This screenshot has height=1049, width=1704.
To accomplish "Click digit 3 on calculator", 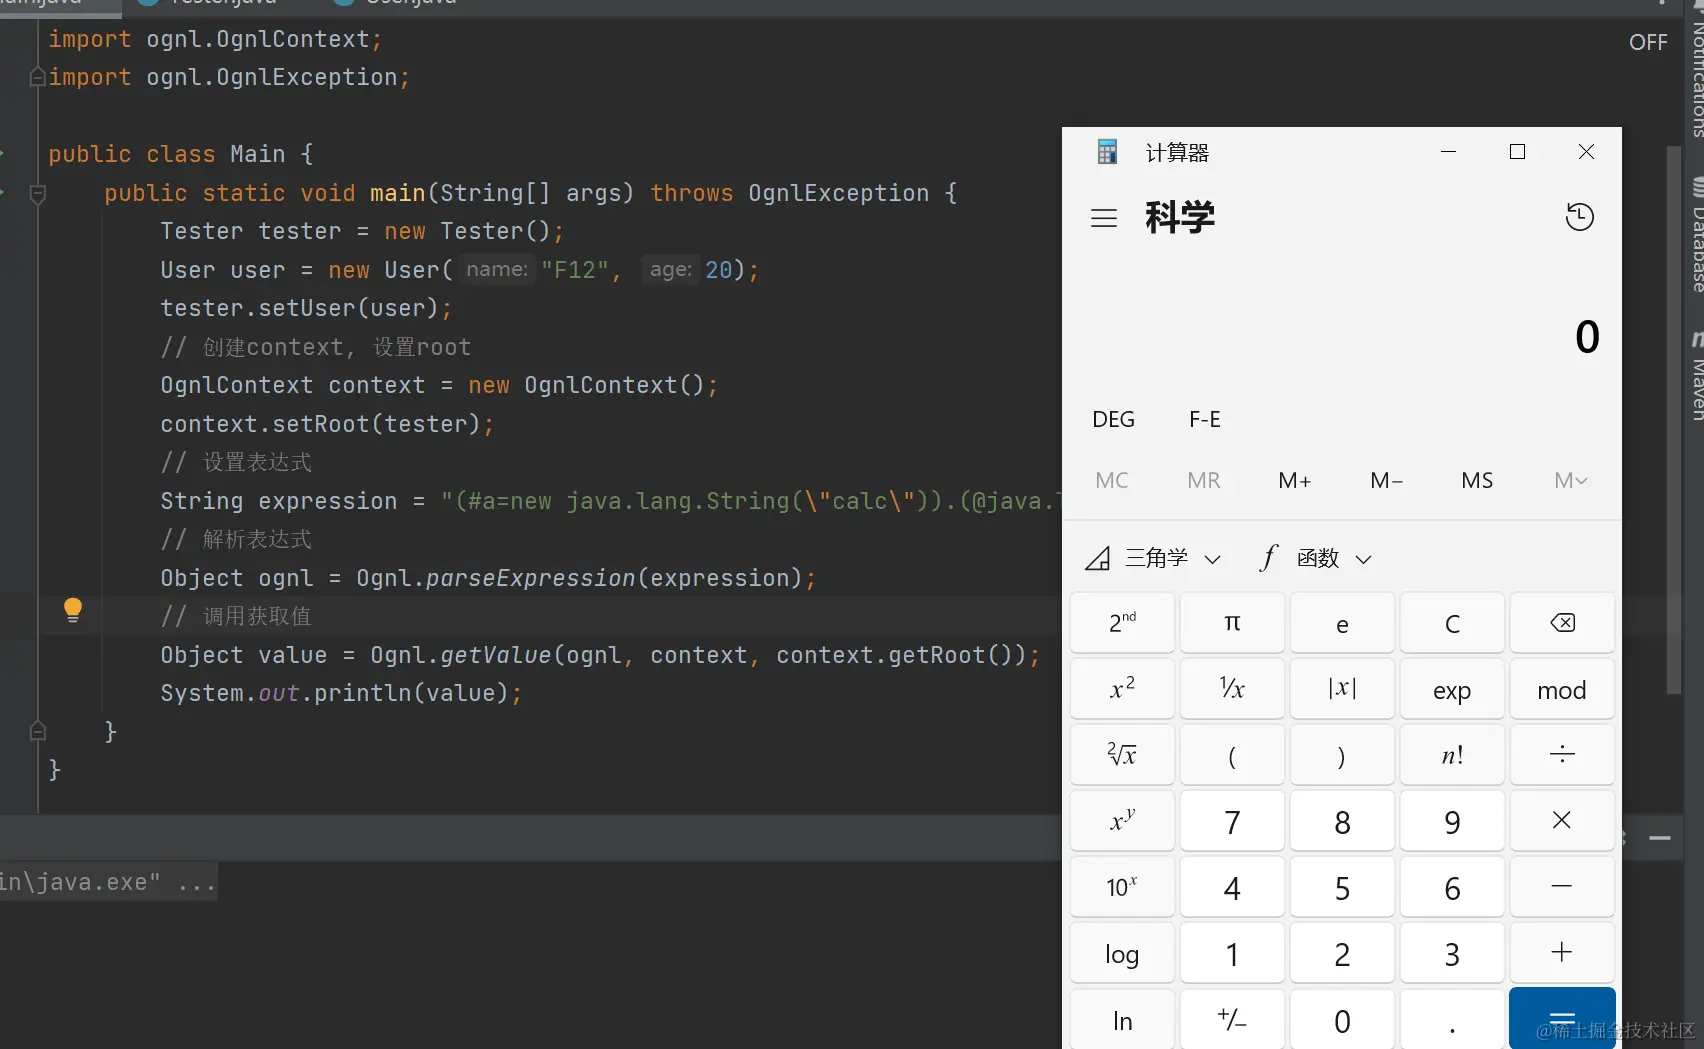I will coord(1452,953).
